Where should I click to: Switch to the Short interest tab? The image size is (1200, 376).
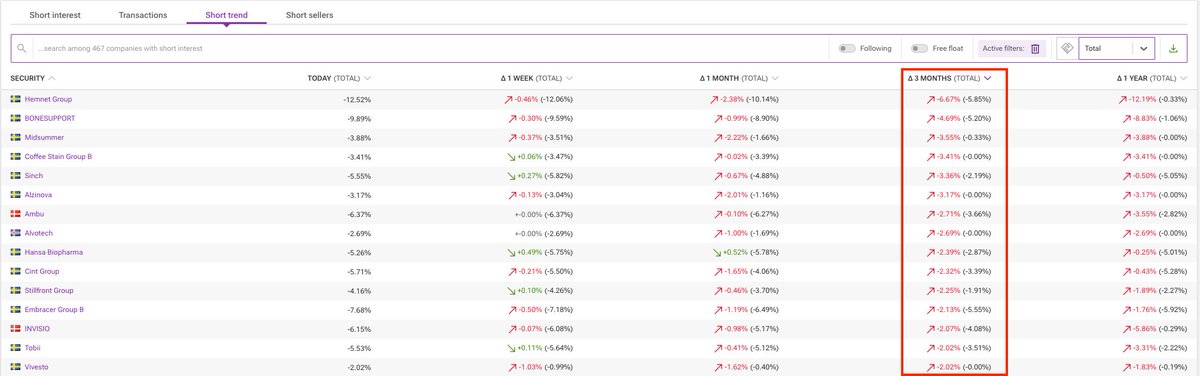55,16
